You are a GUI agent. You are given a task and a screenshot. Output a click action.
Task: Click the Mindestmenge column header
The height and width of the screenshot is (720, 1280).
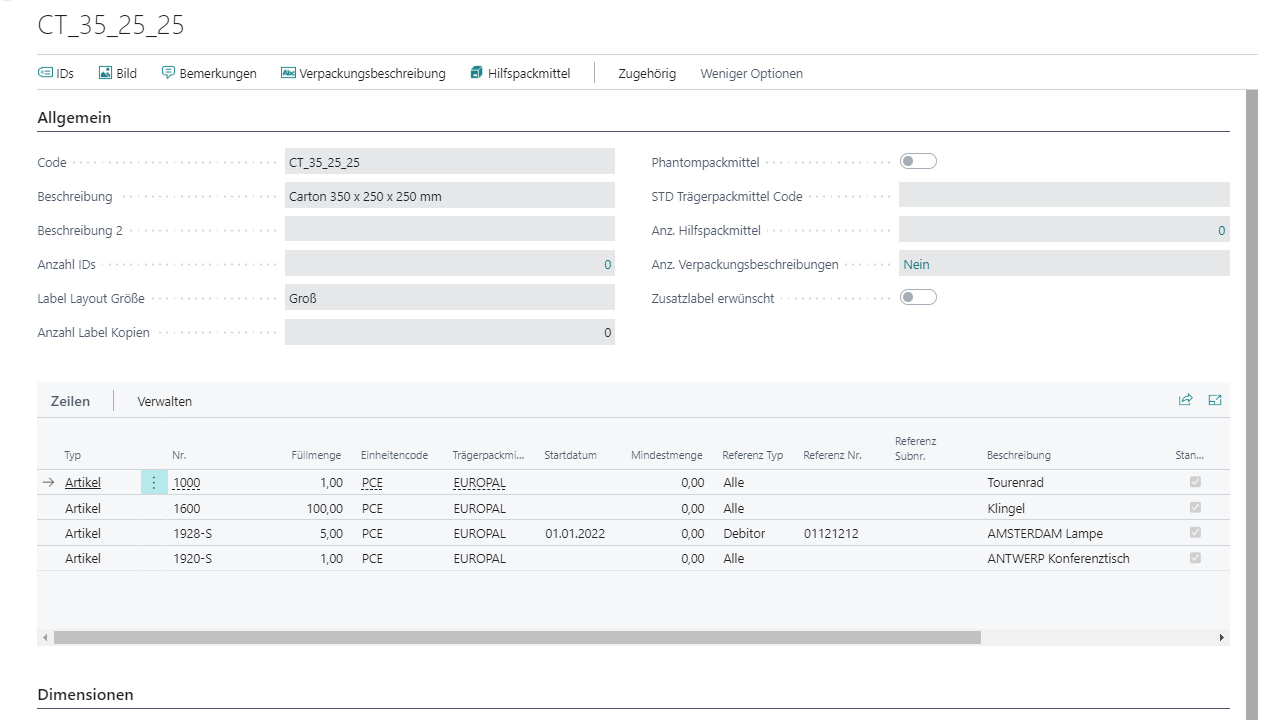click(x=667, y=455)
